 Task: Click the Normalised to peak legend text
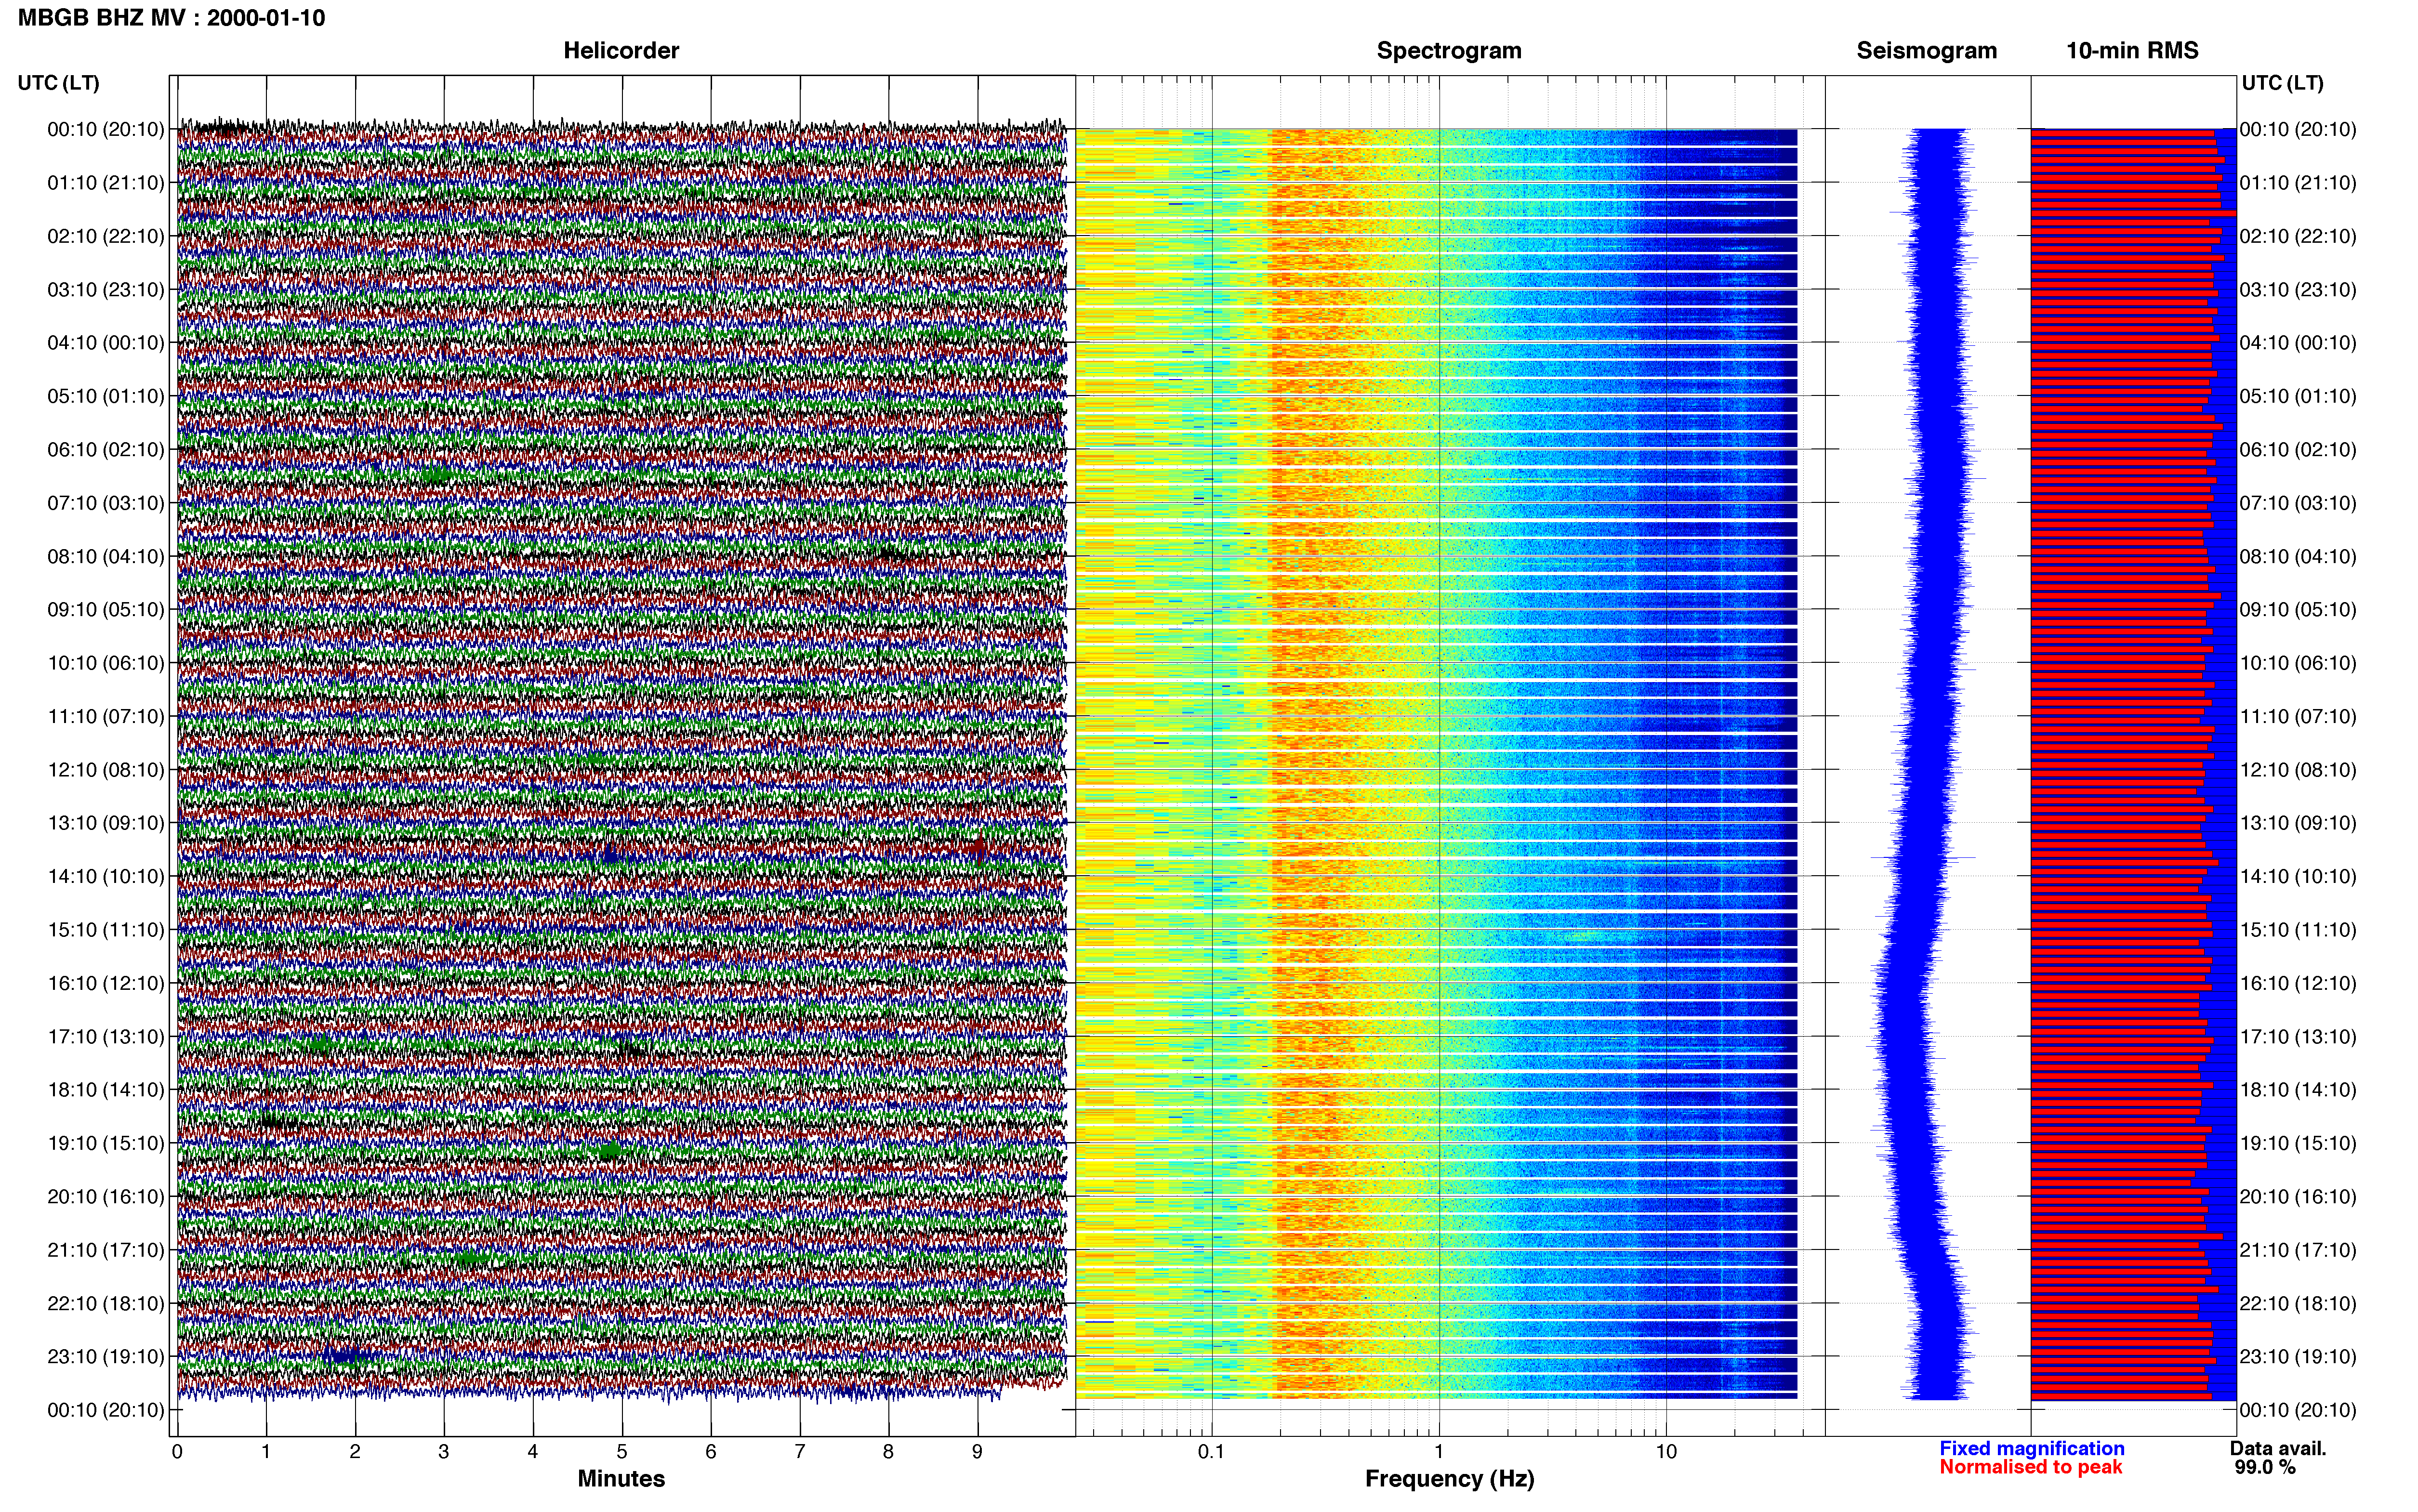click(x=2031, y=1467)
